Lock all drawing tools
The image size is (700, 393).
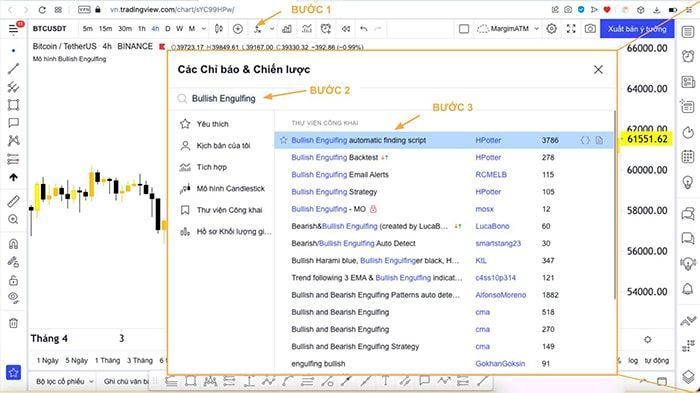[x=13, y=280]
